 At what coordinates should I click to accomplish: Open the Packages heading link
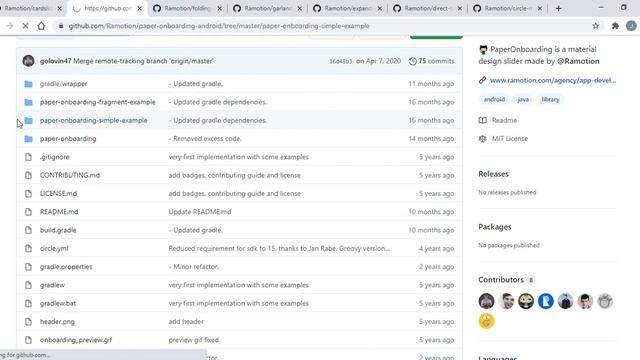click(495, 227)
